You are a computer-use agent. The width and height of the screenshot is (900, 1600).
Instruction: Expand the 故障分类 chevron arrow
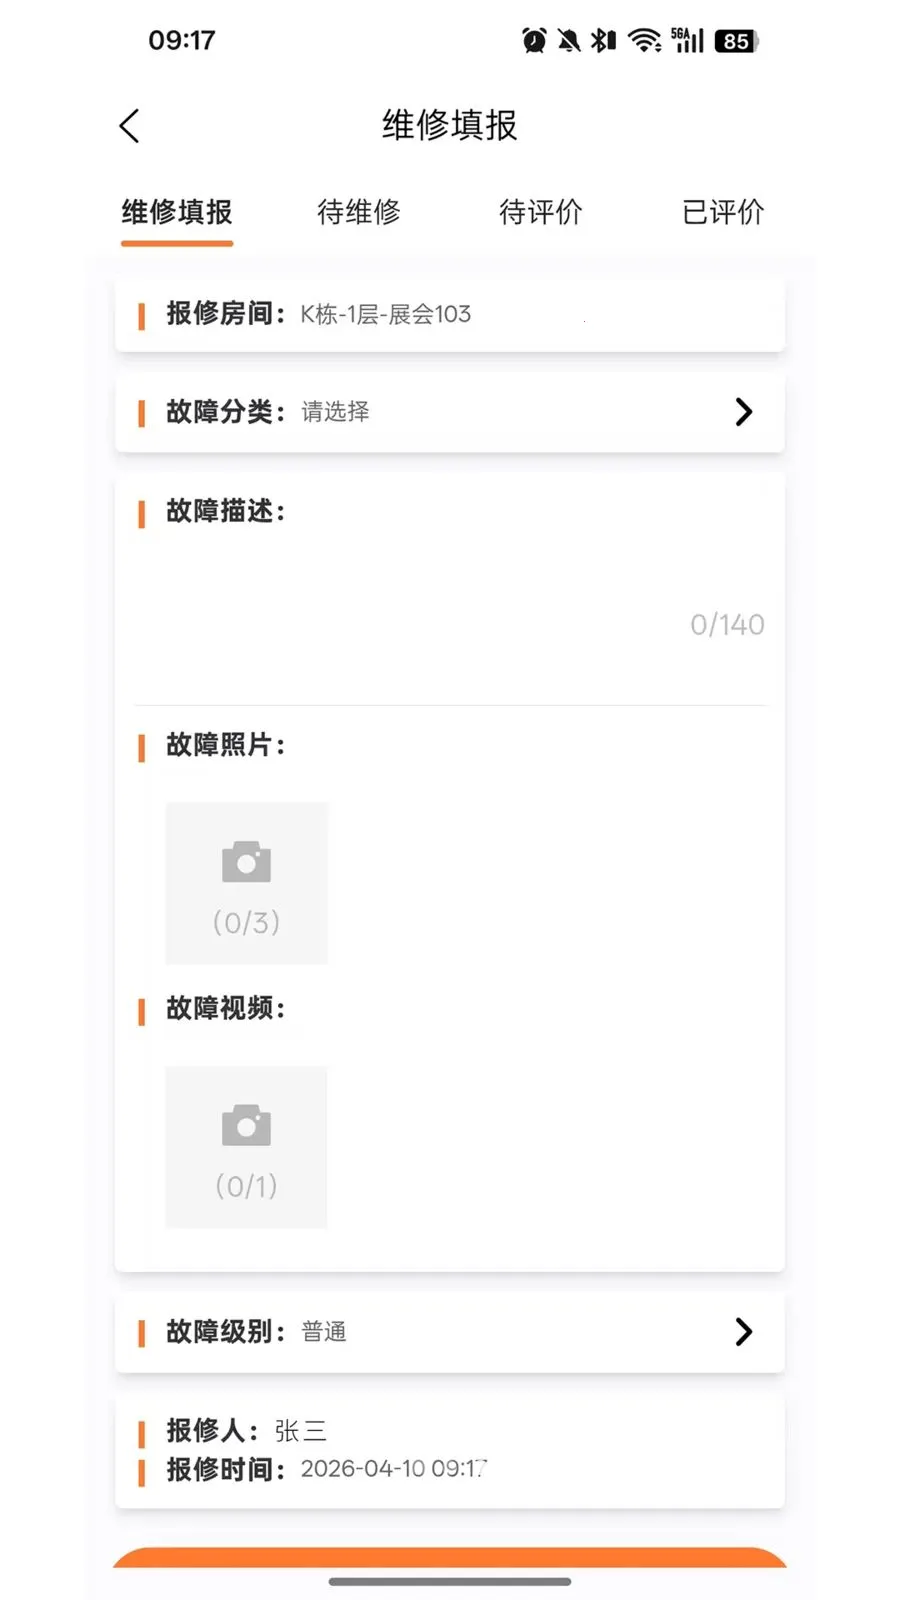[743, 412]
